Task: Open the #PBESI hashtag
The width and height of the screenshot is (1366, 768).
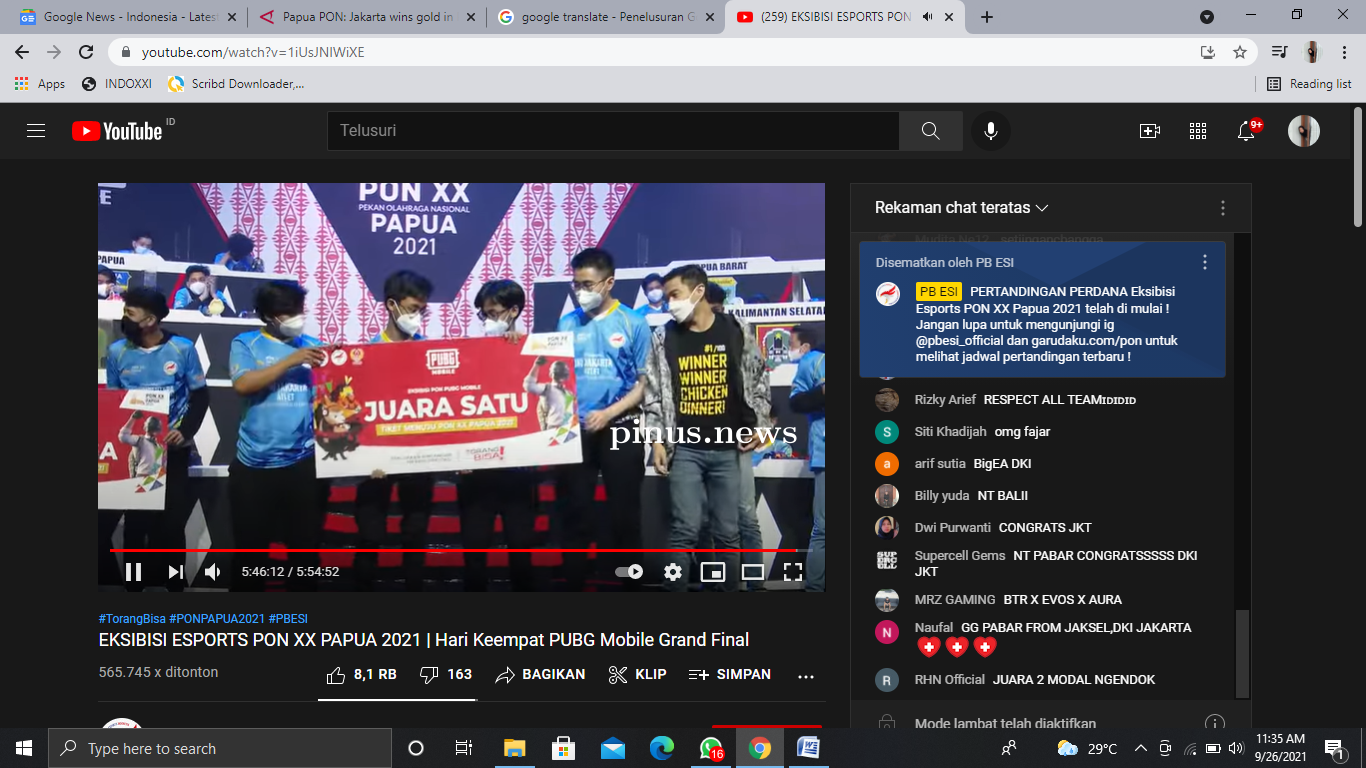Action: [288, 619]
